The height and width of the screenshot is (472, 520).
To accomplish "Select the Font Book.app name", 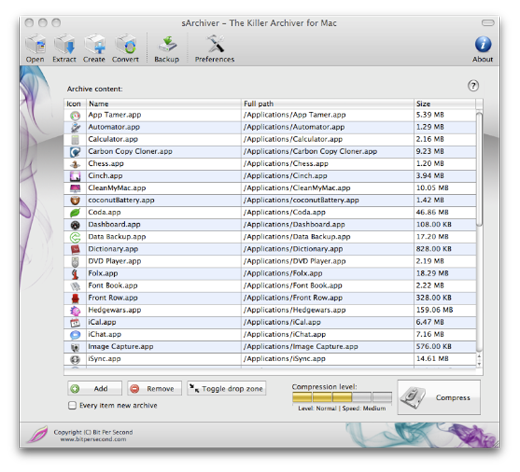I will point(113,286).
